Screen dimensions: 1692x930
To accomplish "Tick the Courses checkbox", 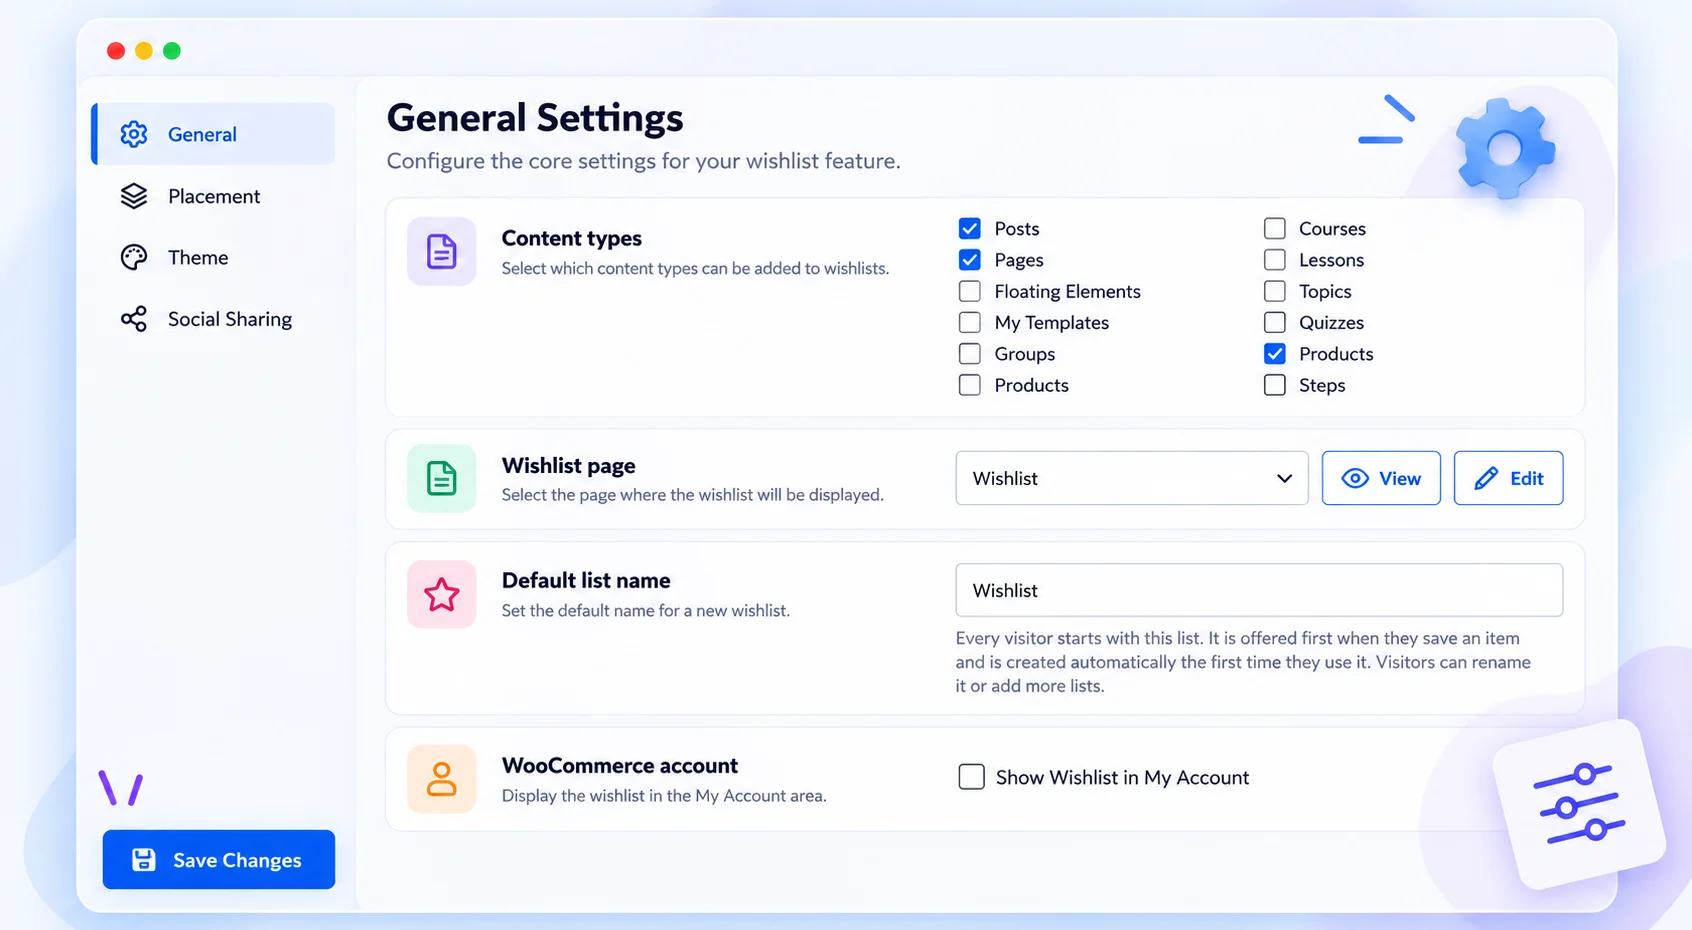I will [1274, 228].
